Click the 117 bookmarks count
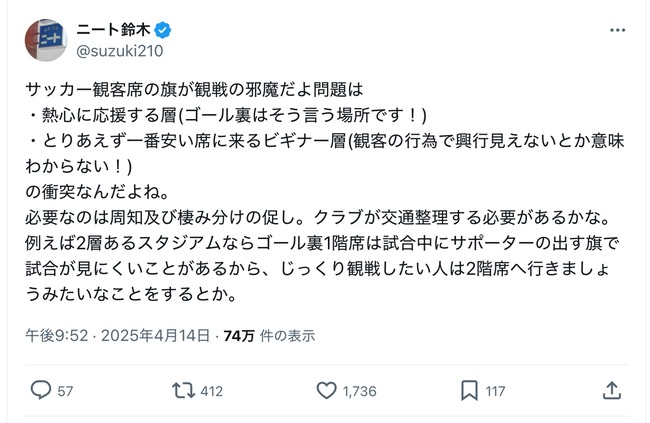 (x=495, y=391)
